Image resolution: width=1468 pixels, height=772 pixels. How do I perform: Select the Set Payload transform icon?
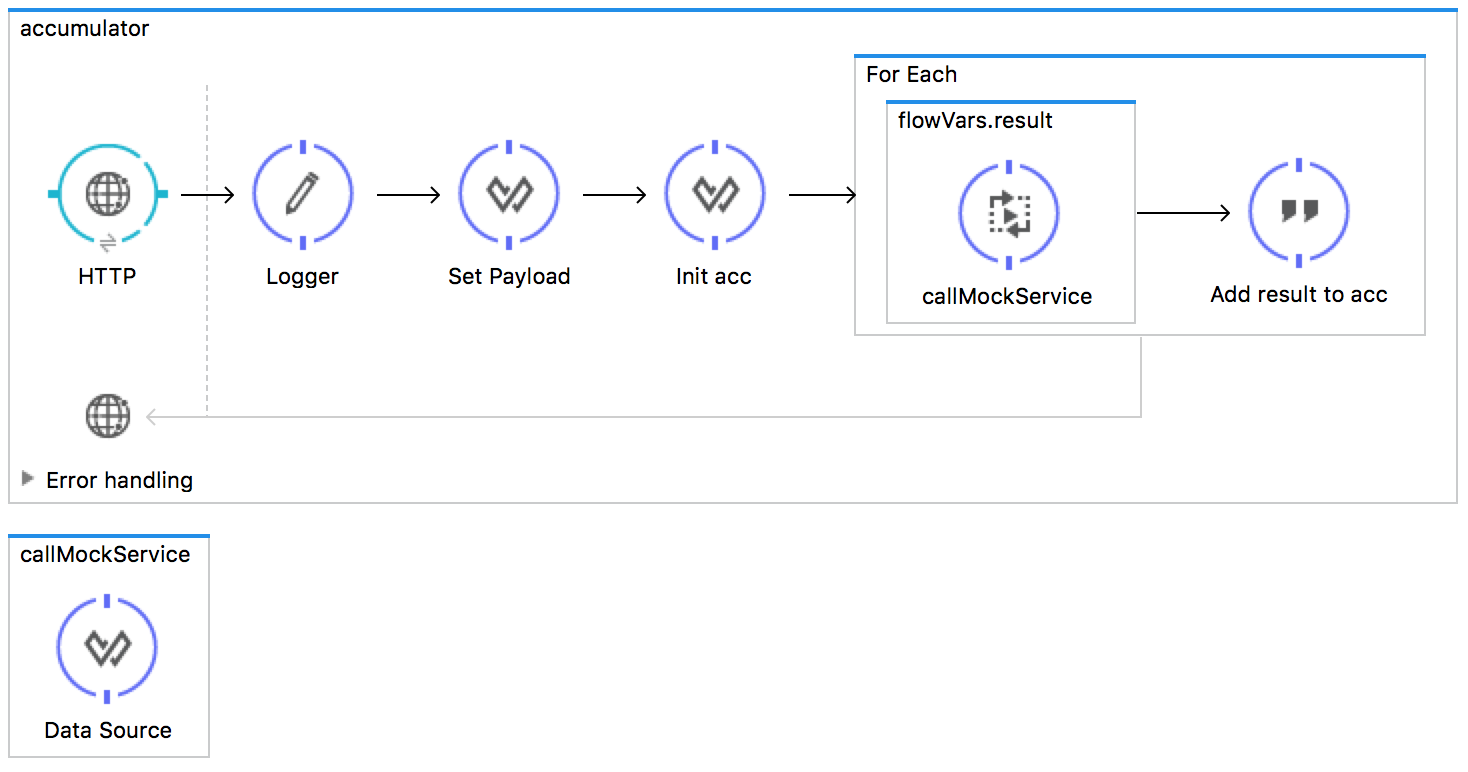click(509, 194)
